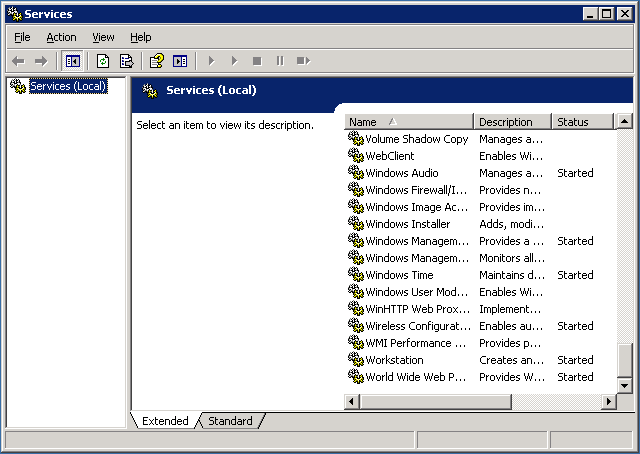
Task: Click the 'Implement...' description cell
Action: tap(510, 309)
